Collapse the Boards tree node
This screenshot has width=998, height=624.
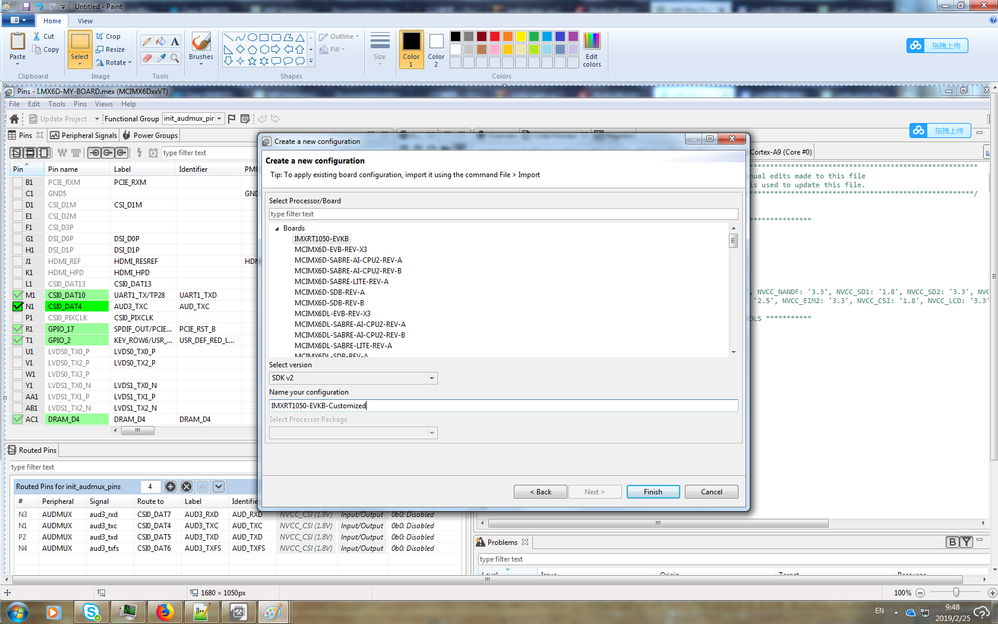[277, 229]
